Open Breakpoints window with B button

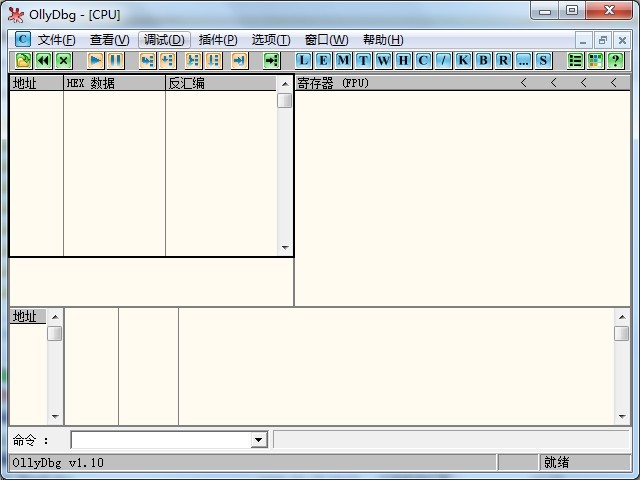[x=483, y=60]
